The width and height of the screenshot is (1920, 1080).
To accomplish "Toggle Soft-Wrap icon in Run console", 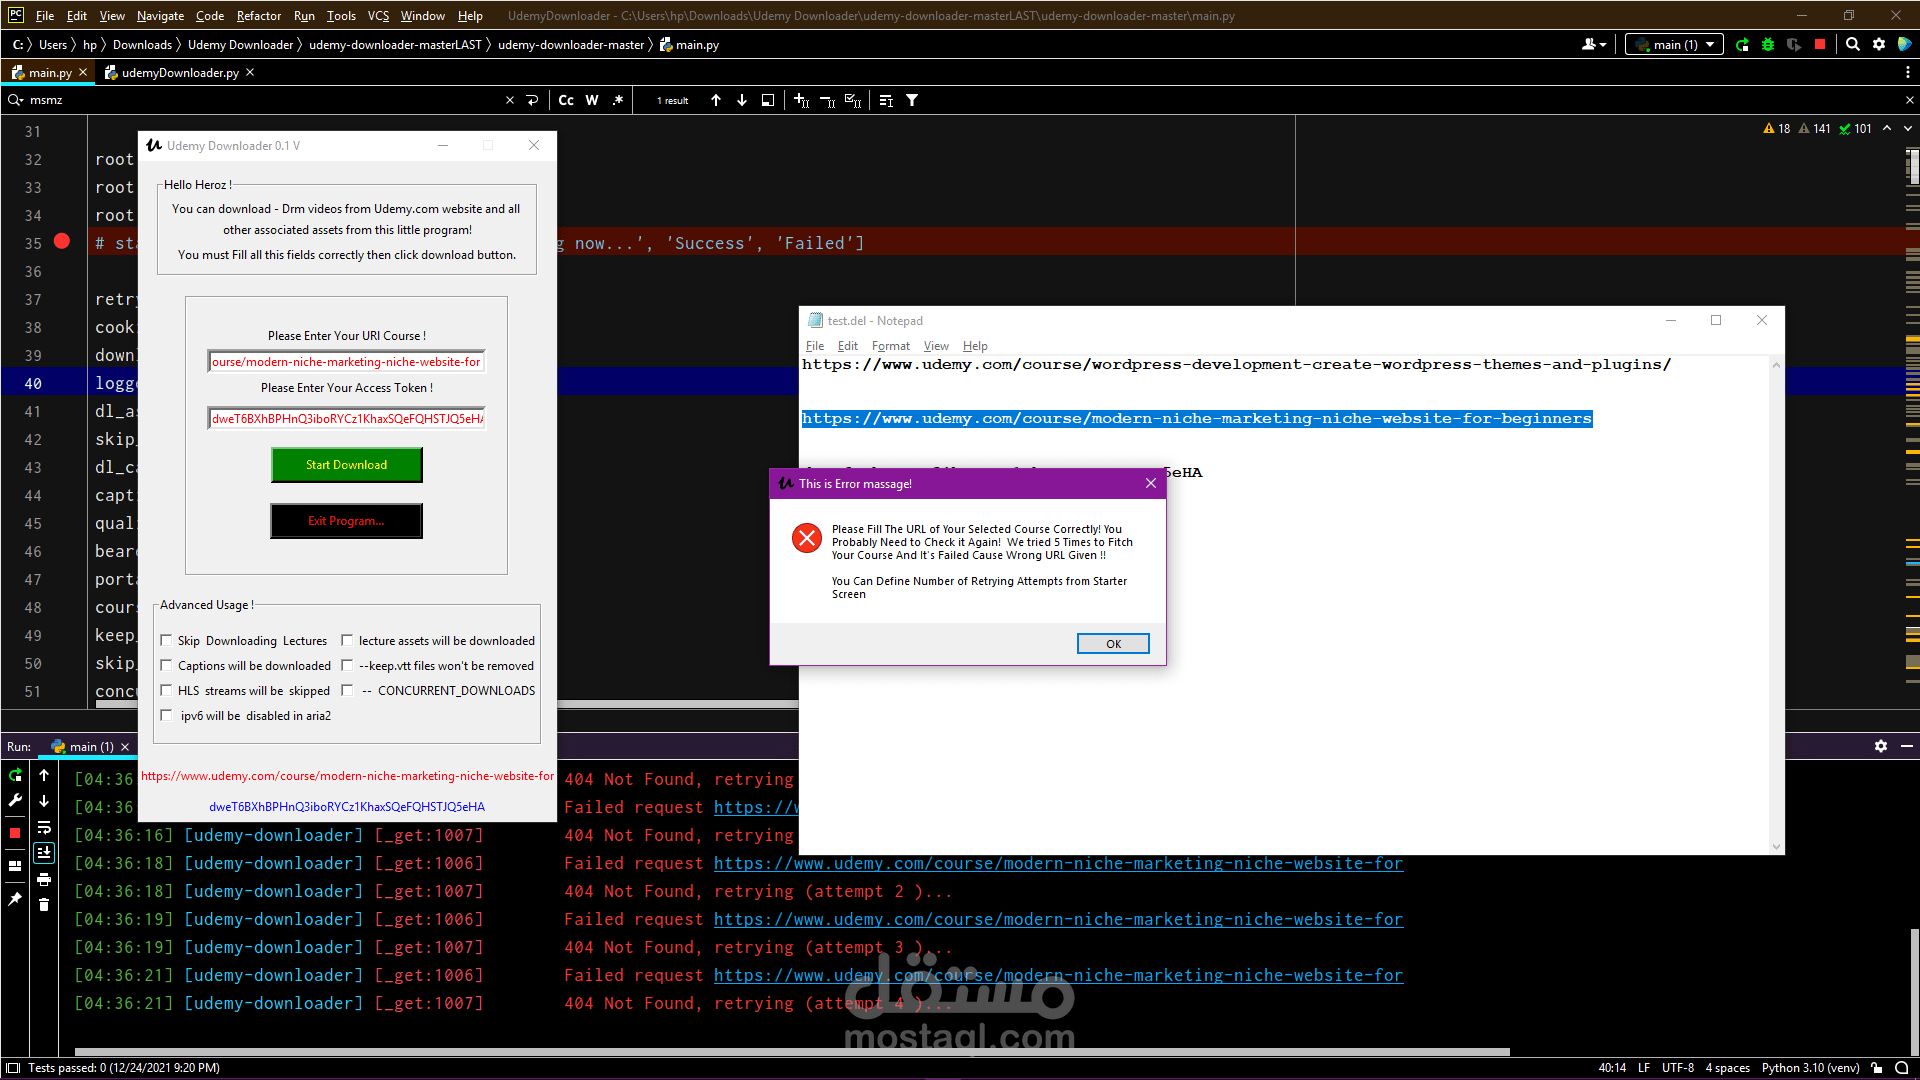I will pyautogui.click(x=44, y=827).
